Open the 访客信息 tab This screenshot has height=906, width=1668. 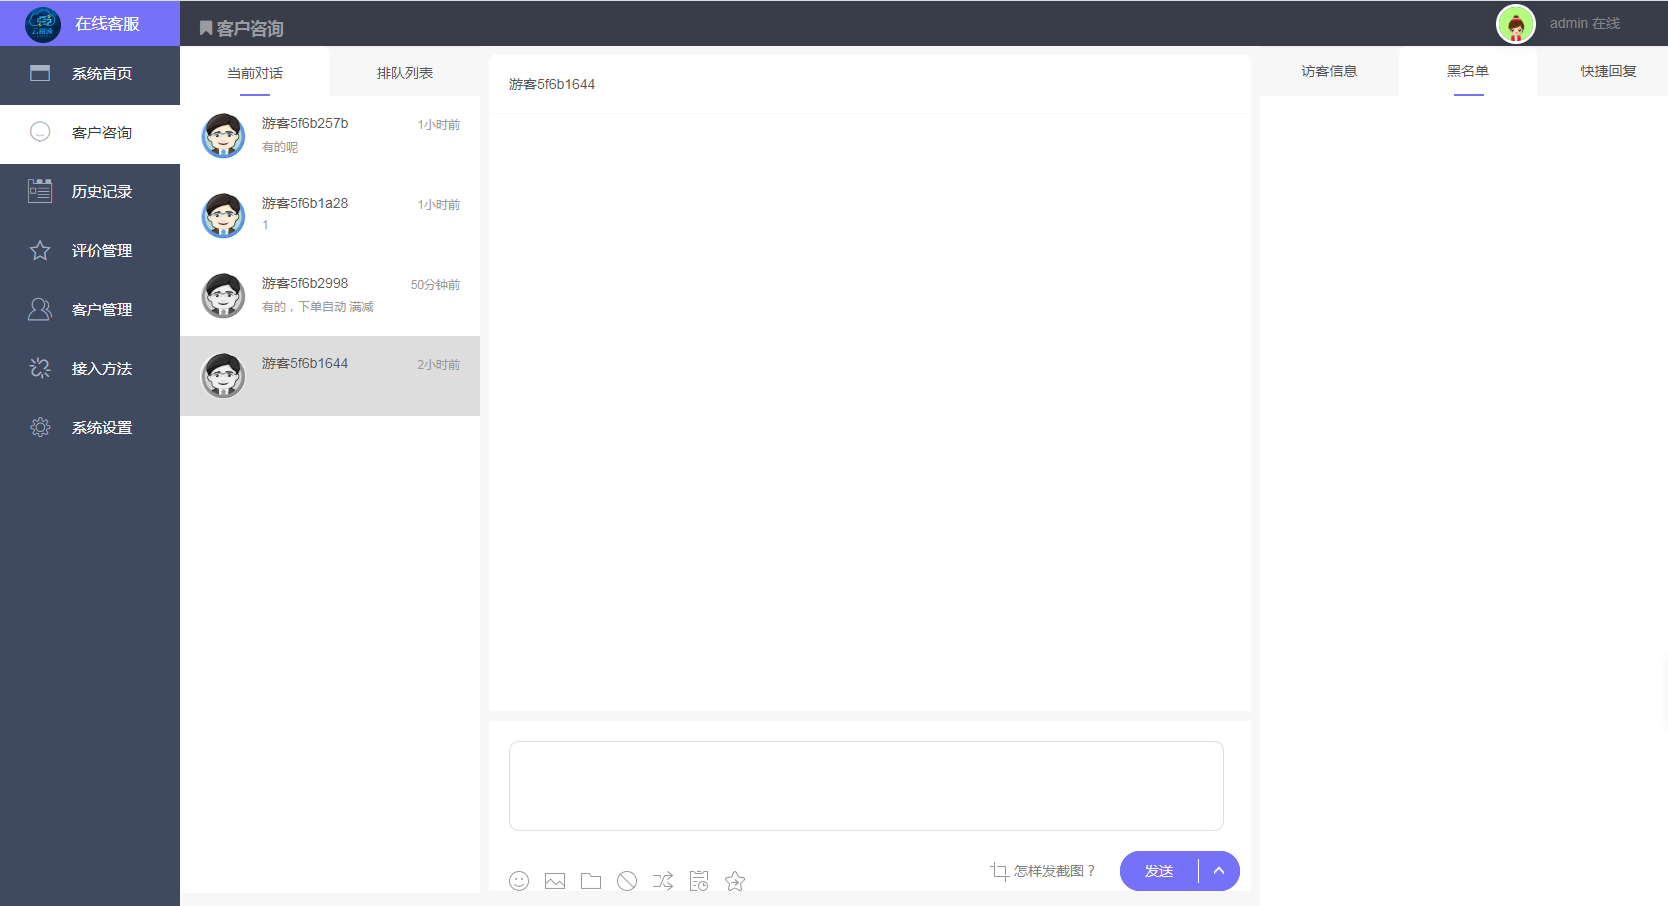coord(1329,71)
